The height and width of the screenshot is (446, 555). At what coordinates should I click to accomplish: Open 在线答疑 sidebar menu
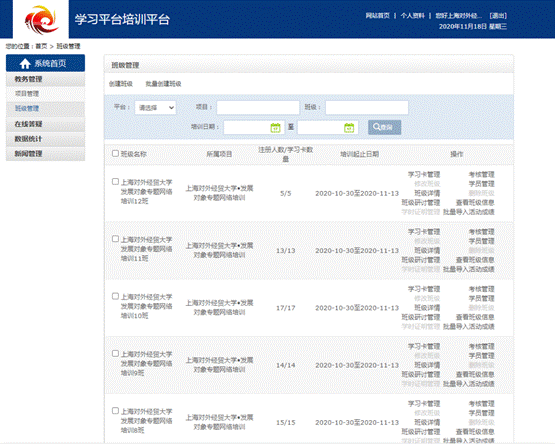coord(45,124)
